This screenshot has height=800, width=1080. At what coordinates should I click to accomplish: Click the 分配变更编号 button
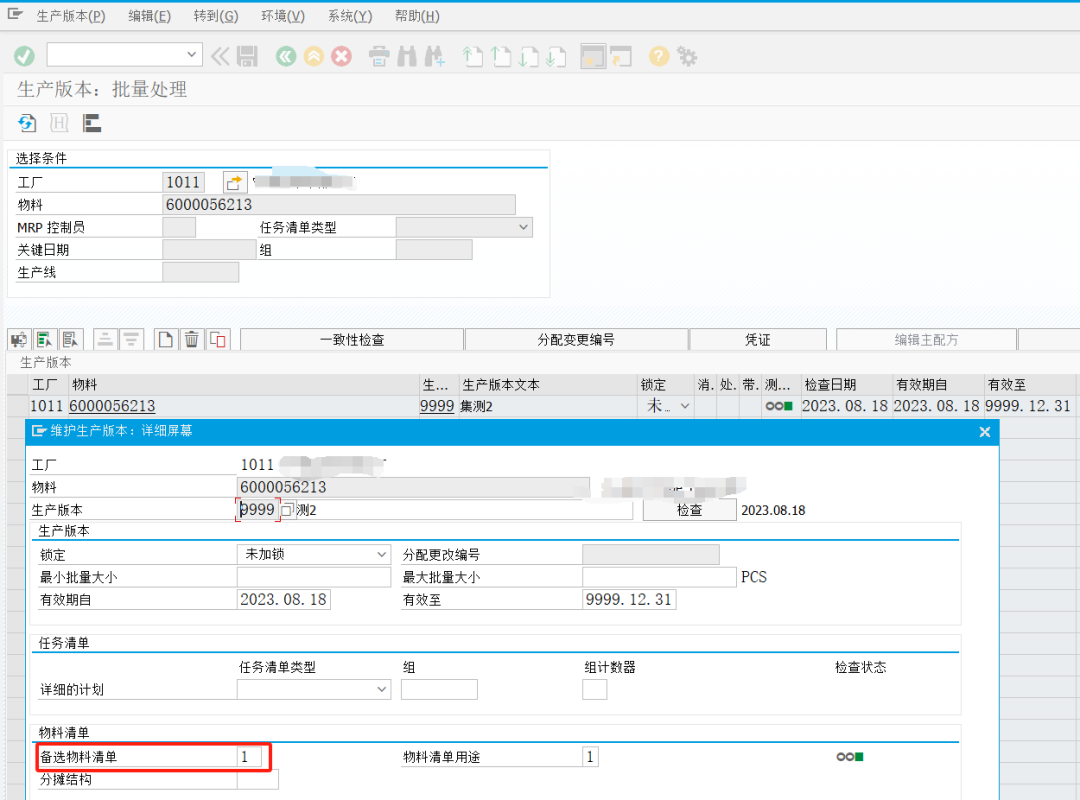coord(577,340)
